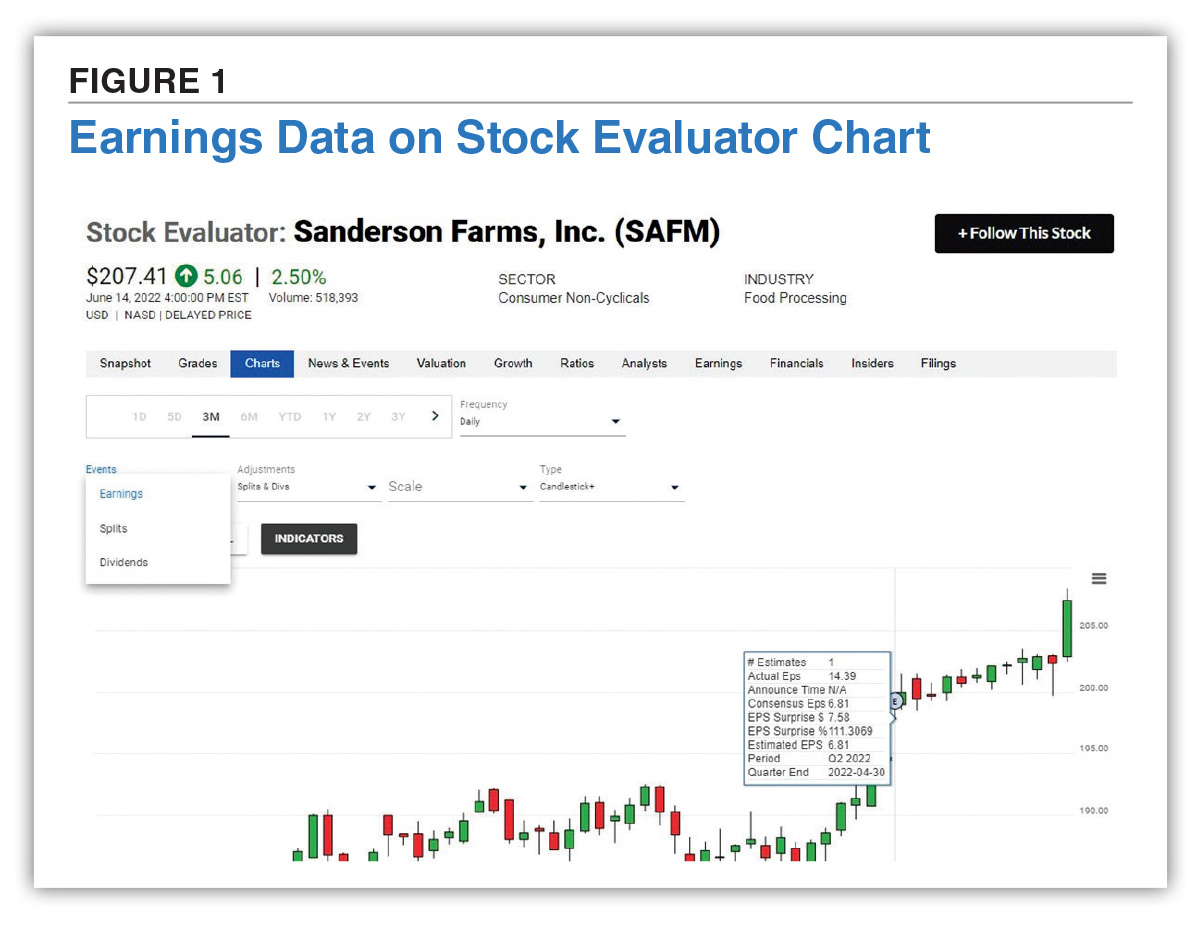
Task: Open the INDICATORS panel
Action: [x=308, y=538]
